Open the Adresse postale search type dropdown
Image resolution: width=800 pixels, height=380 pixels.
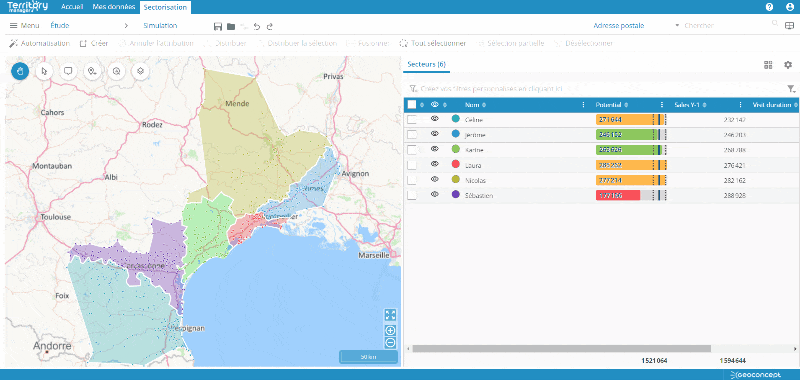coord(637,26)
